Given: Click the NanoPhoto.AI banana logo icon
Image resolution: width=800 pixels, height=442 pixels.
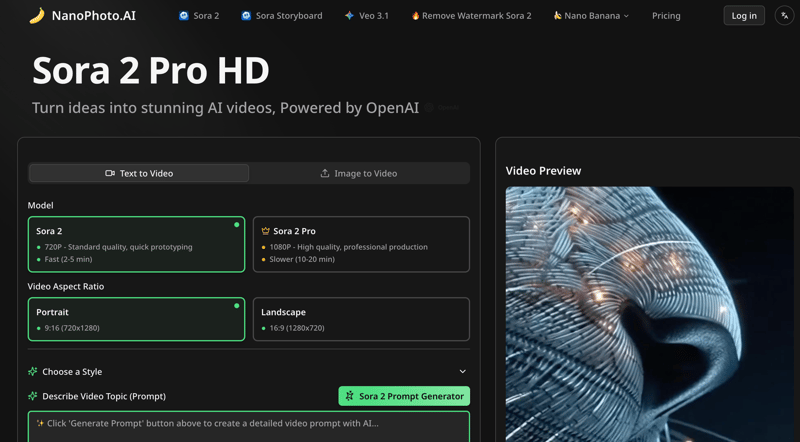Looking at the screenshot, I should (x=37, y=16).
